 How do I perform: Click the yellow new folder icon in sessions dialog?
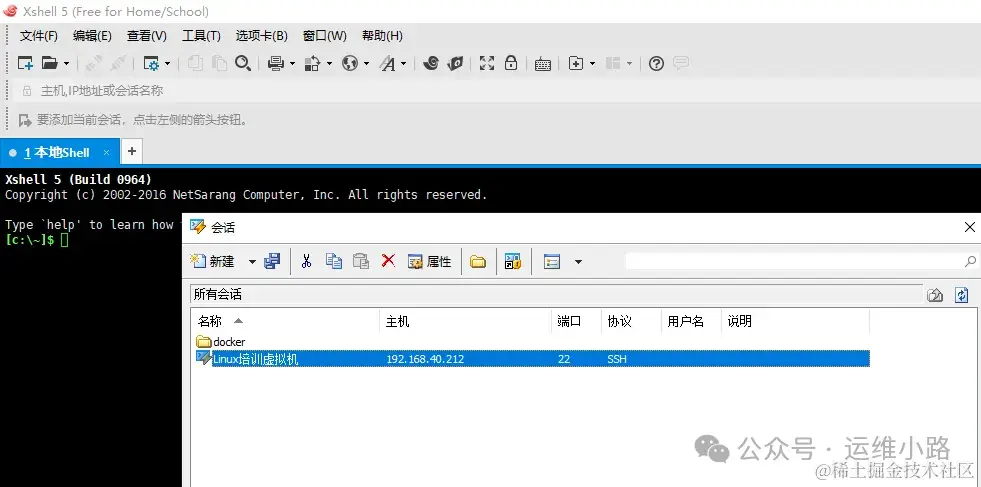click(x=478, y=262)
